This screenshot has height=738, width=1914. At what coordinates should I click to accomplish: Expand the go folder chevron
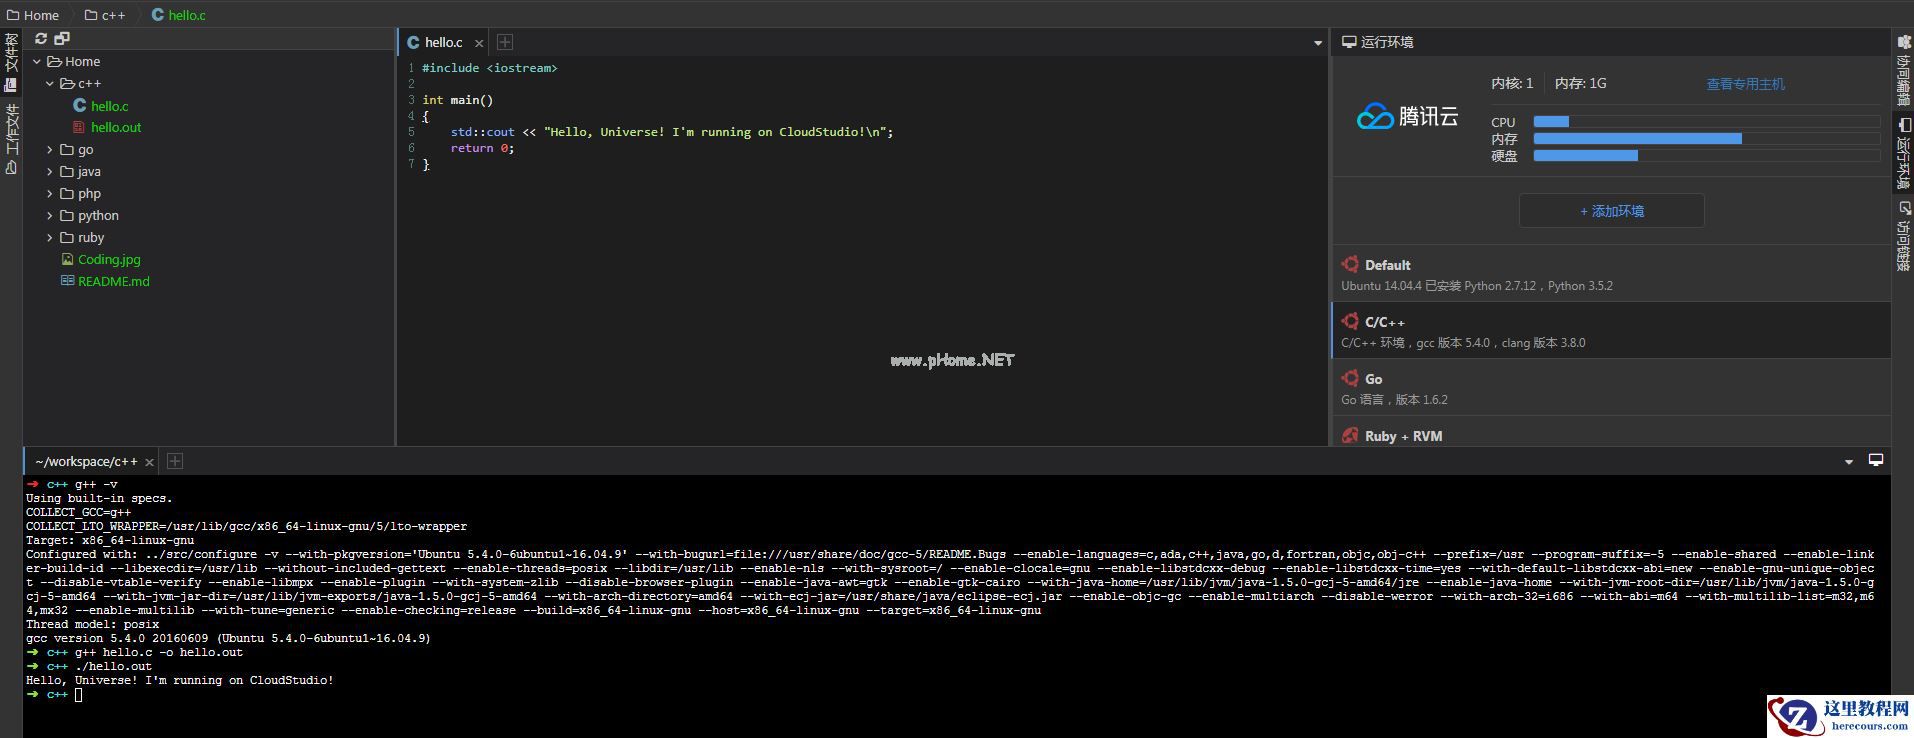(x=49, y=149)
